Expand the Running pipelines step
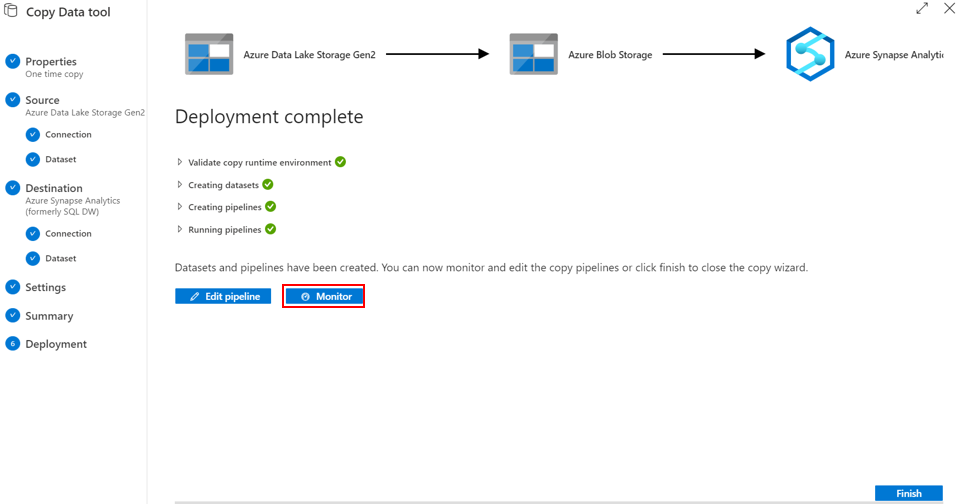Viewport: 960px width, 504px height. click(x=179, y=230)
